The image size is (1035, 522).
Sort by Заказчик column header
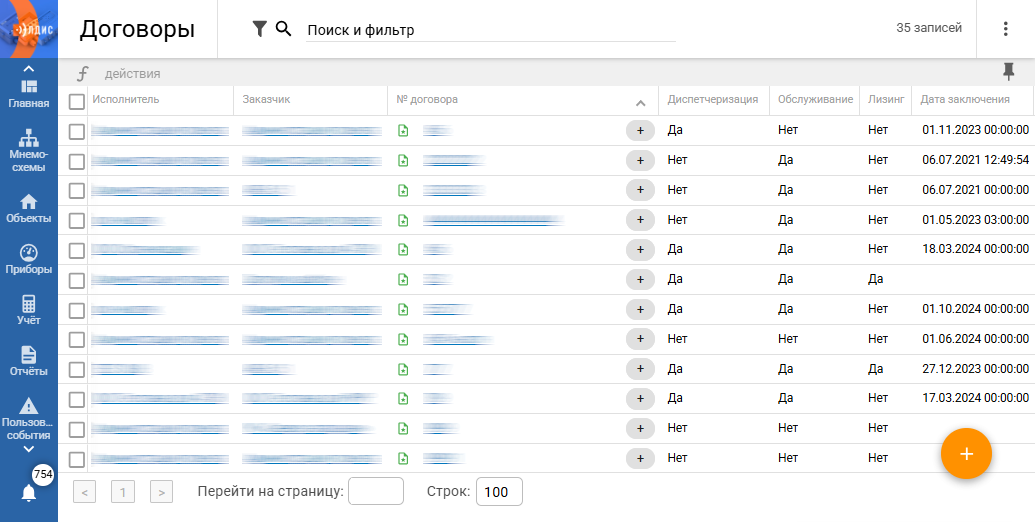[266, 100]
